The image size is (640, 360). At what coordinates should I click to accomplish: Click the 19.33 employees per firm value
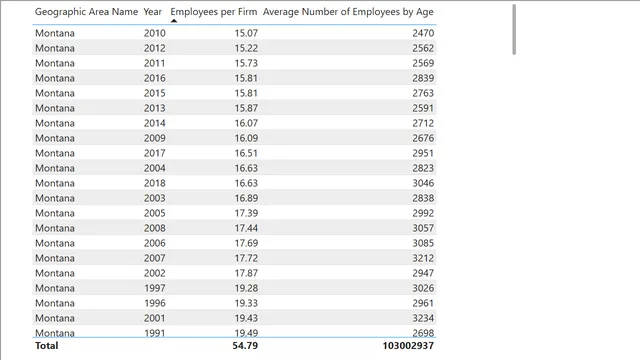246,303
